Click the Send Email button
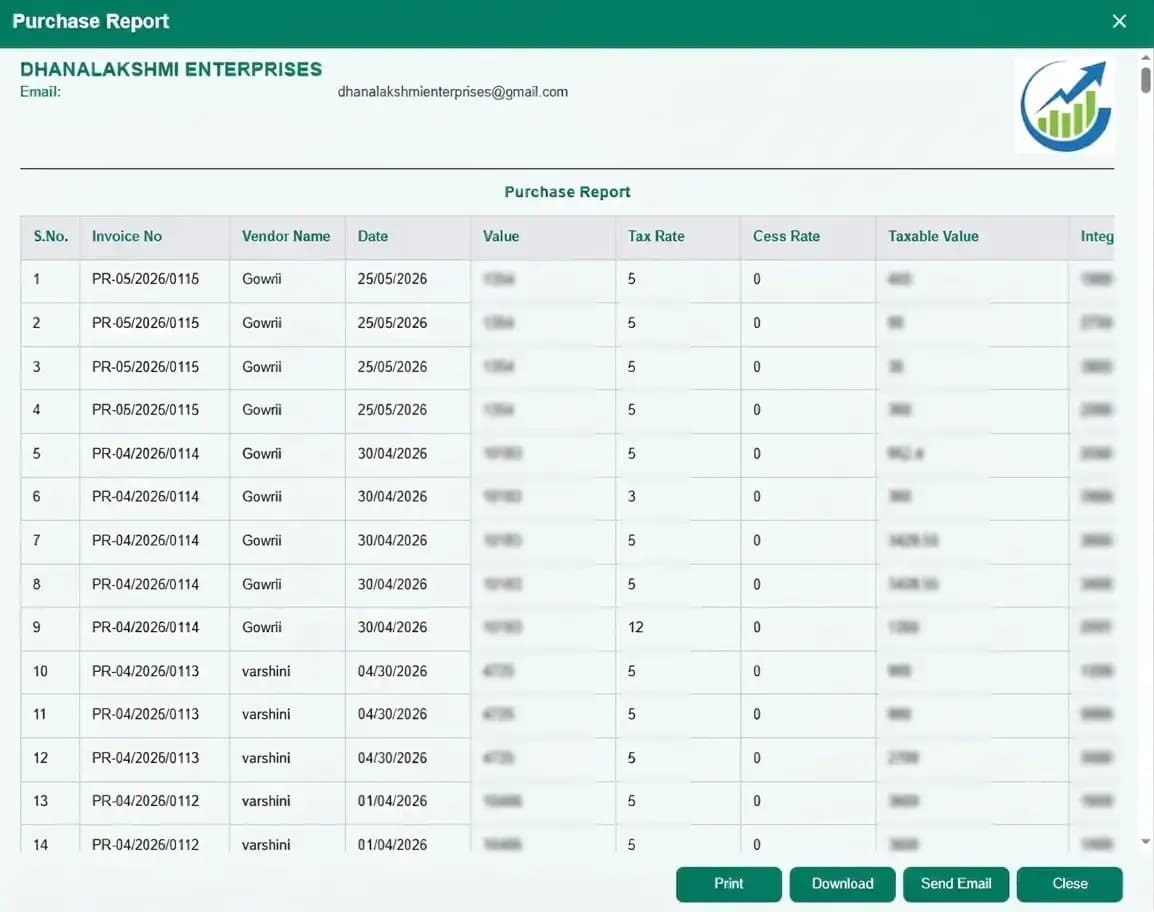Image resolution: width=1154 pixels, height=912 pixels. (x=956, y=883)
